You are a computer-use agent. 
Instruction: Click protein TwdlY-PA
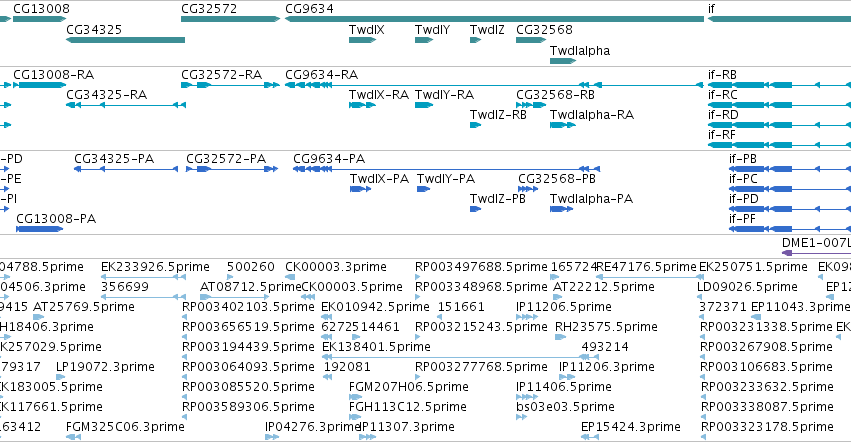pyautogui.click(x=446, y=179)
